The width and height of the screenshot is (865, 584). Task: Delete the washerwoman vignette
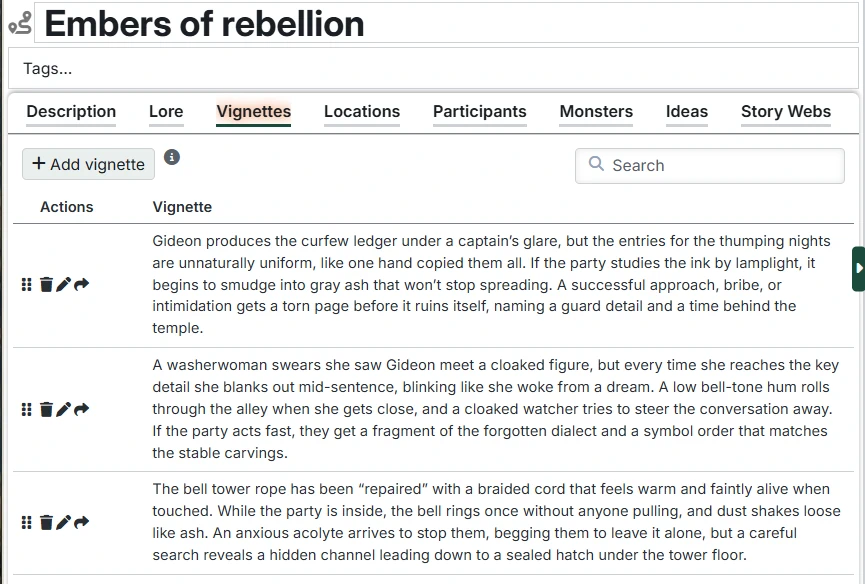pyautogui.click(x=46, y=409)
